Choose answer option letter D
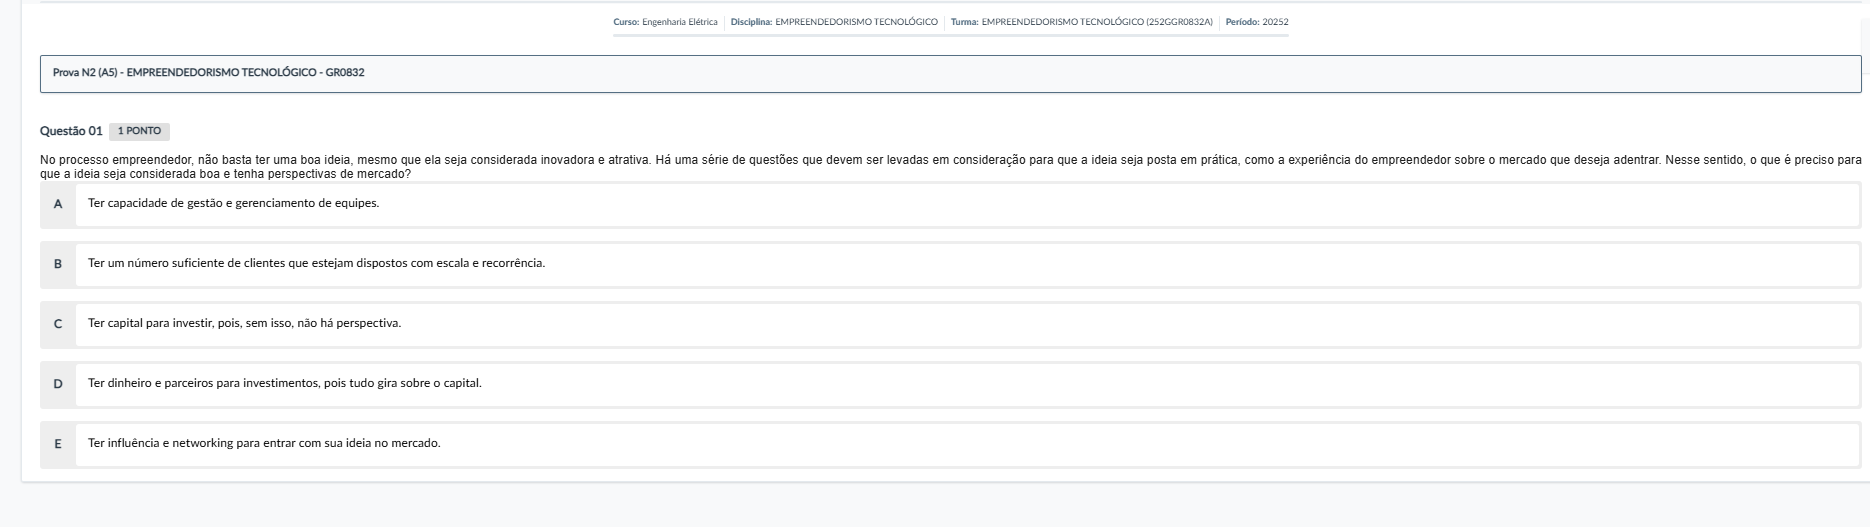Viewport: 1870px width, 527px height. tap(58, 384)
